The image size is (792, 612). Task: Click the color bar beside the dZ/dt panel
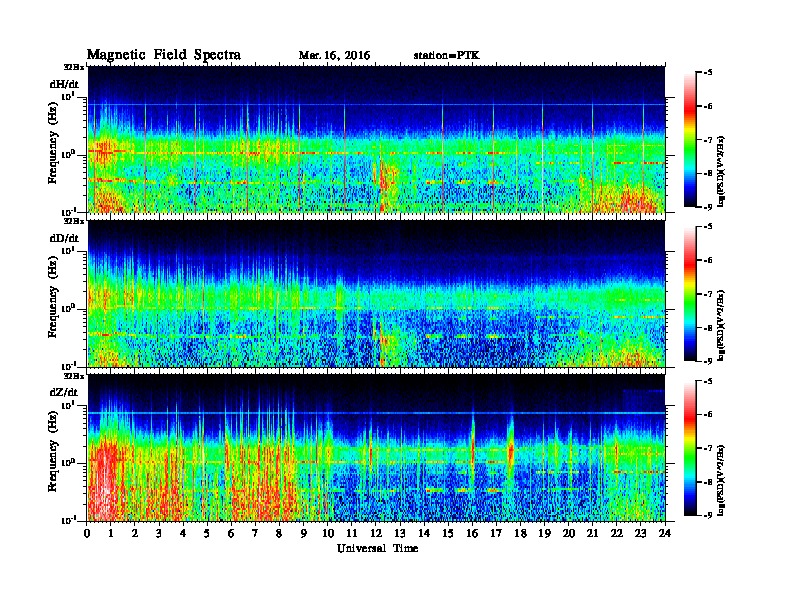click(x=690, y=448)
